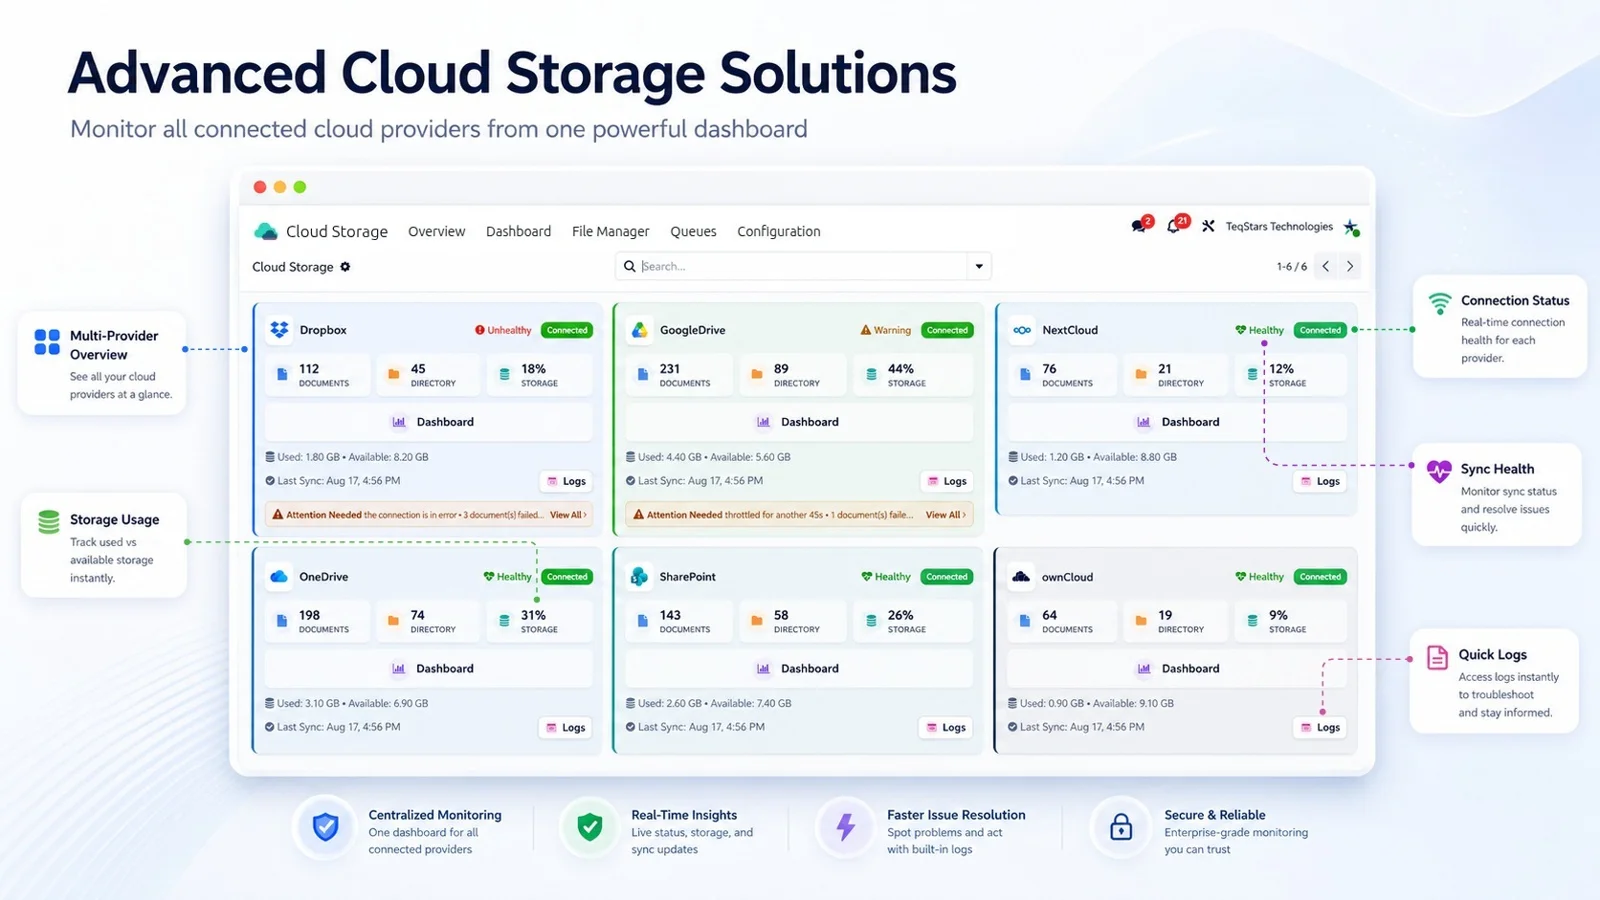The height and width of the screenshot is (900, 1600).
Task: Click the OneDrive provider icon
Action: point(279,577)
